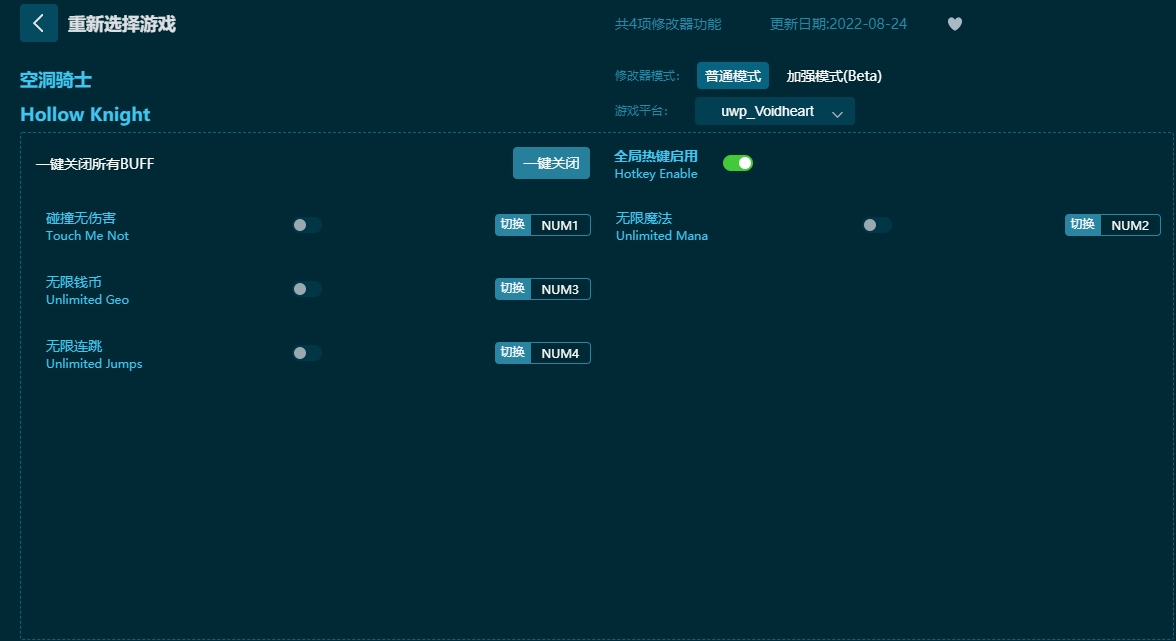Enable Unlimited Geo toggle

(x=307, y=289)
